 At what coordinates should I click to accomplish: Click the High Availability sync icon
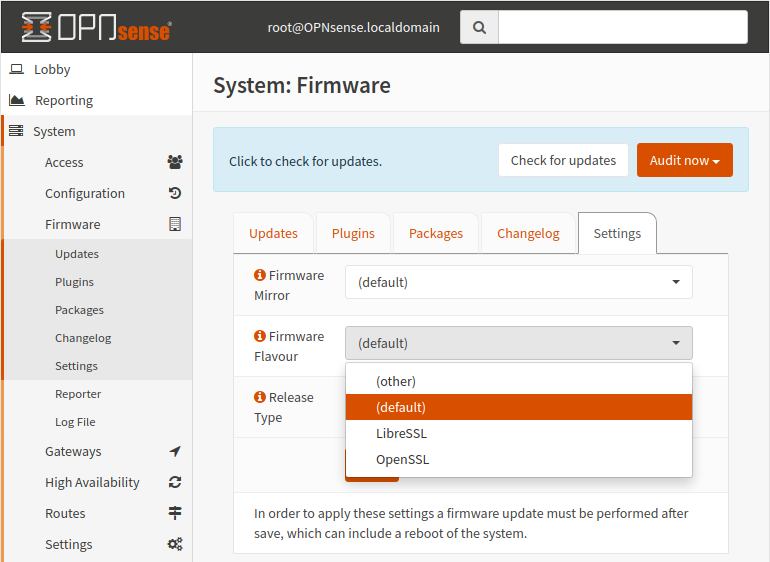click(x=175, y=482)
